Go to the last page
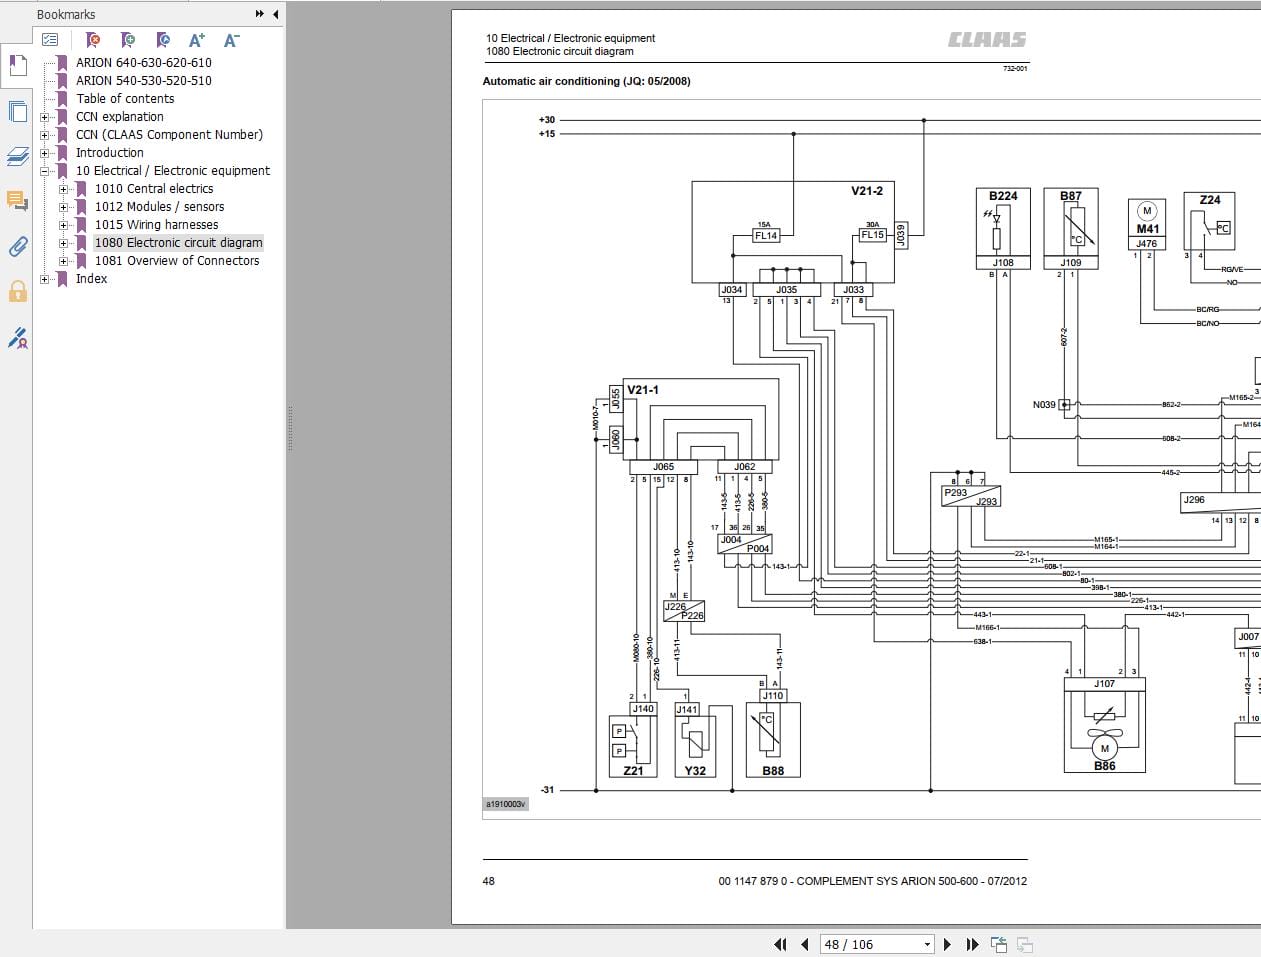This screenshot has width=1261, height=957. click(x=973, y=944)
